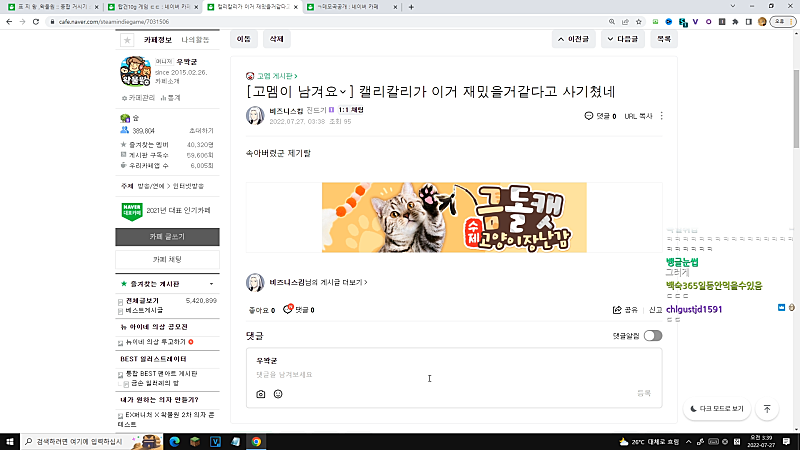Open the statistics link in sidebar
800x450 pixels.
[171, 98]
